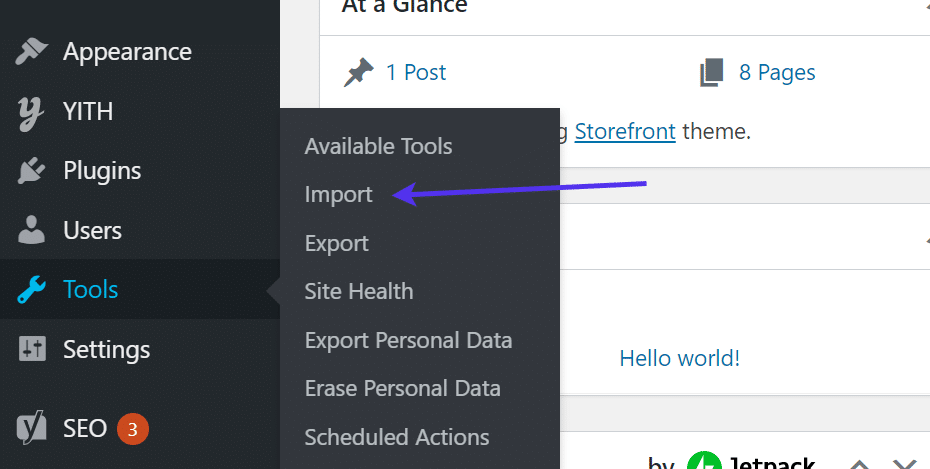
Task: Open Site Health from the submenu
Action: pos(358,292)
